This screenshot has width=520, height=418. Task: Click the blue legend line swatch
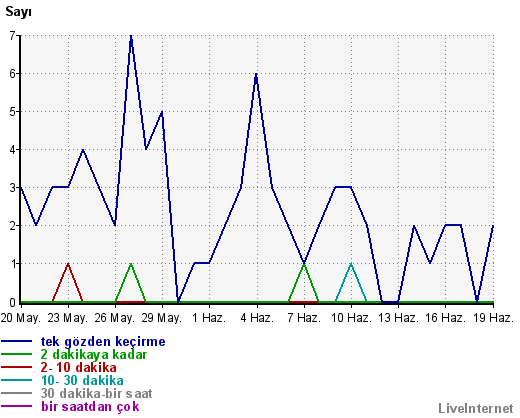point(16,341)
